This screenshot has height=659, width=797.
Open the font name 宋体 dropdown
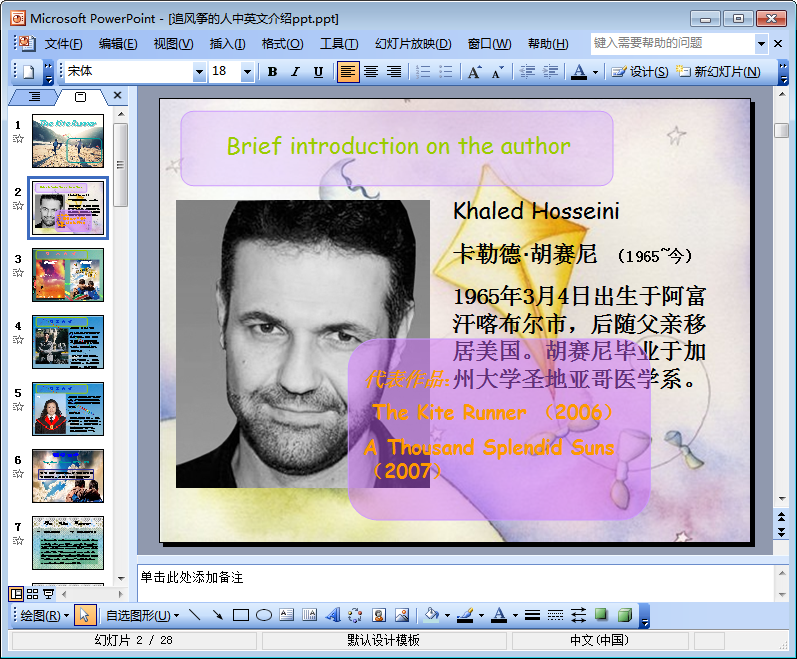(x=199, y=72)
